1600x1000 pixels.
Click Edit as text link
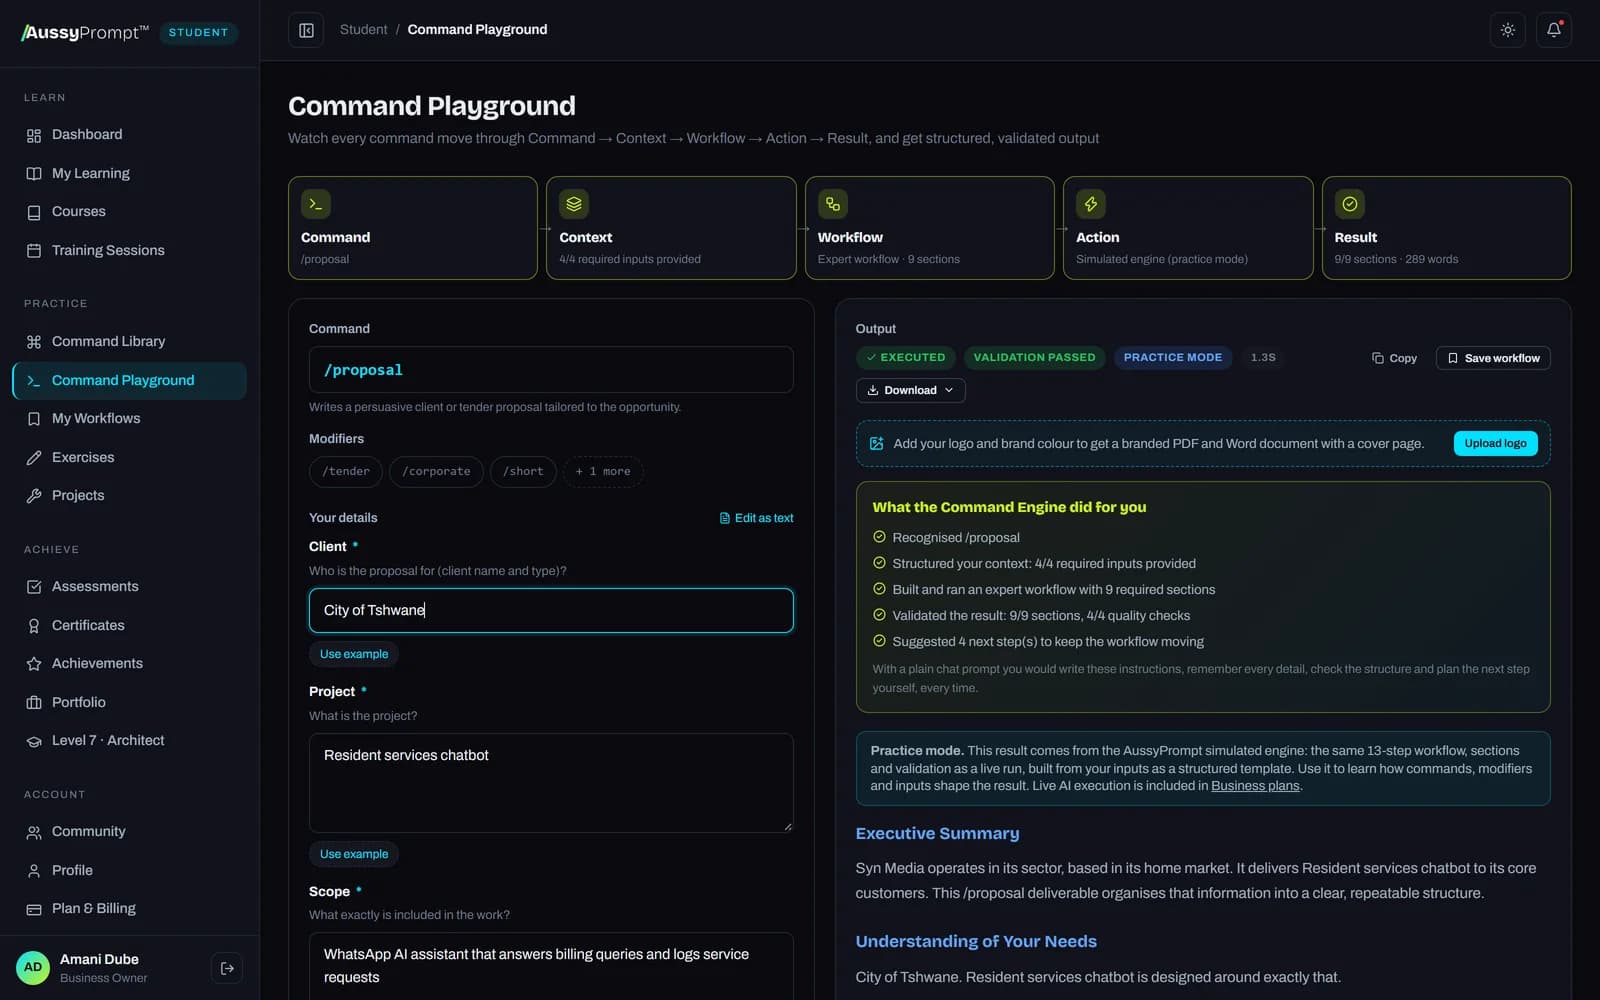(756, 518)
